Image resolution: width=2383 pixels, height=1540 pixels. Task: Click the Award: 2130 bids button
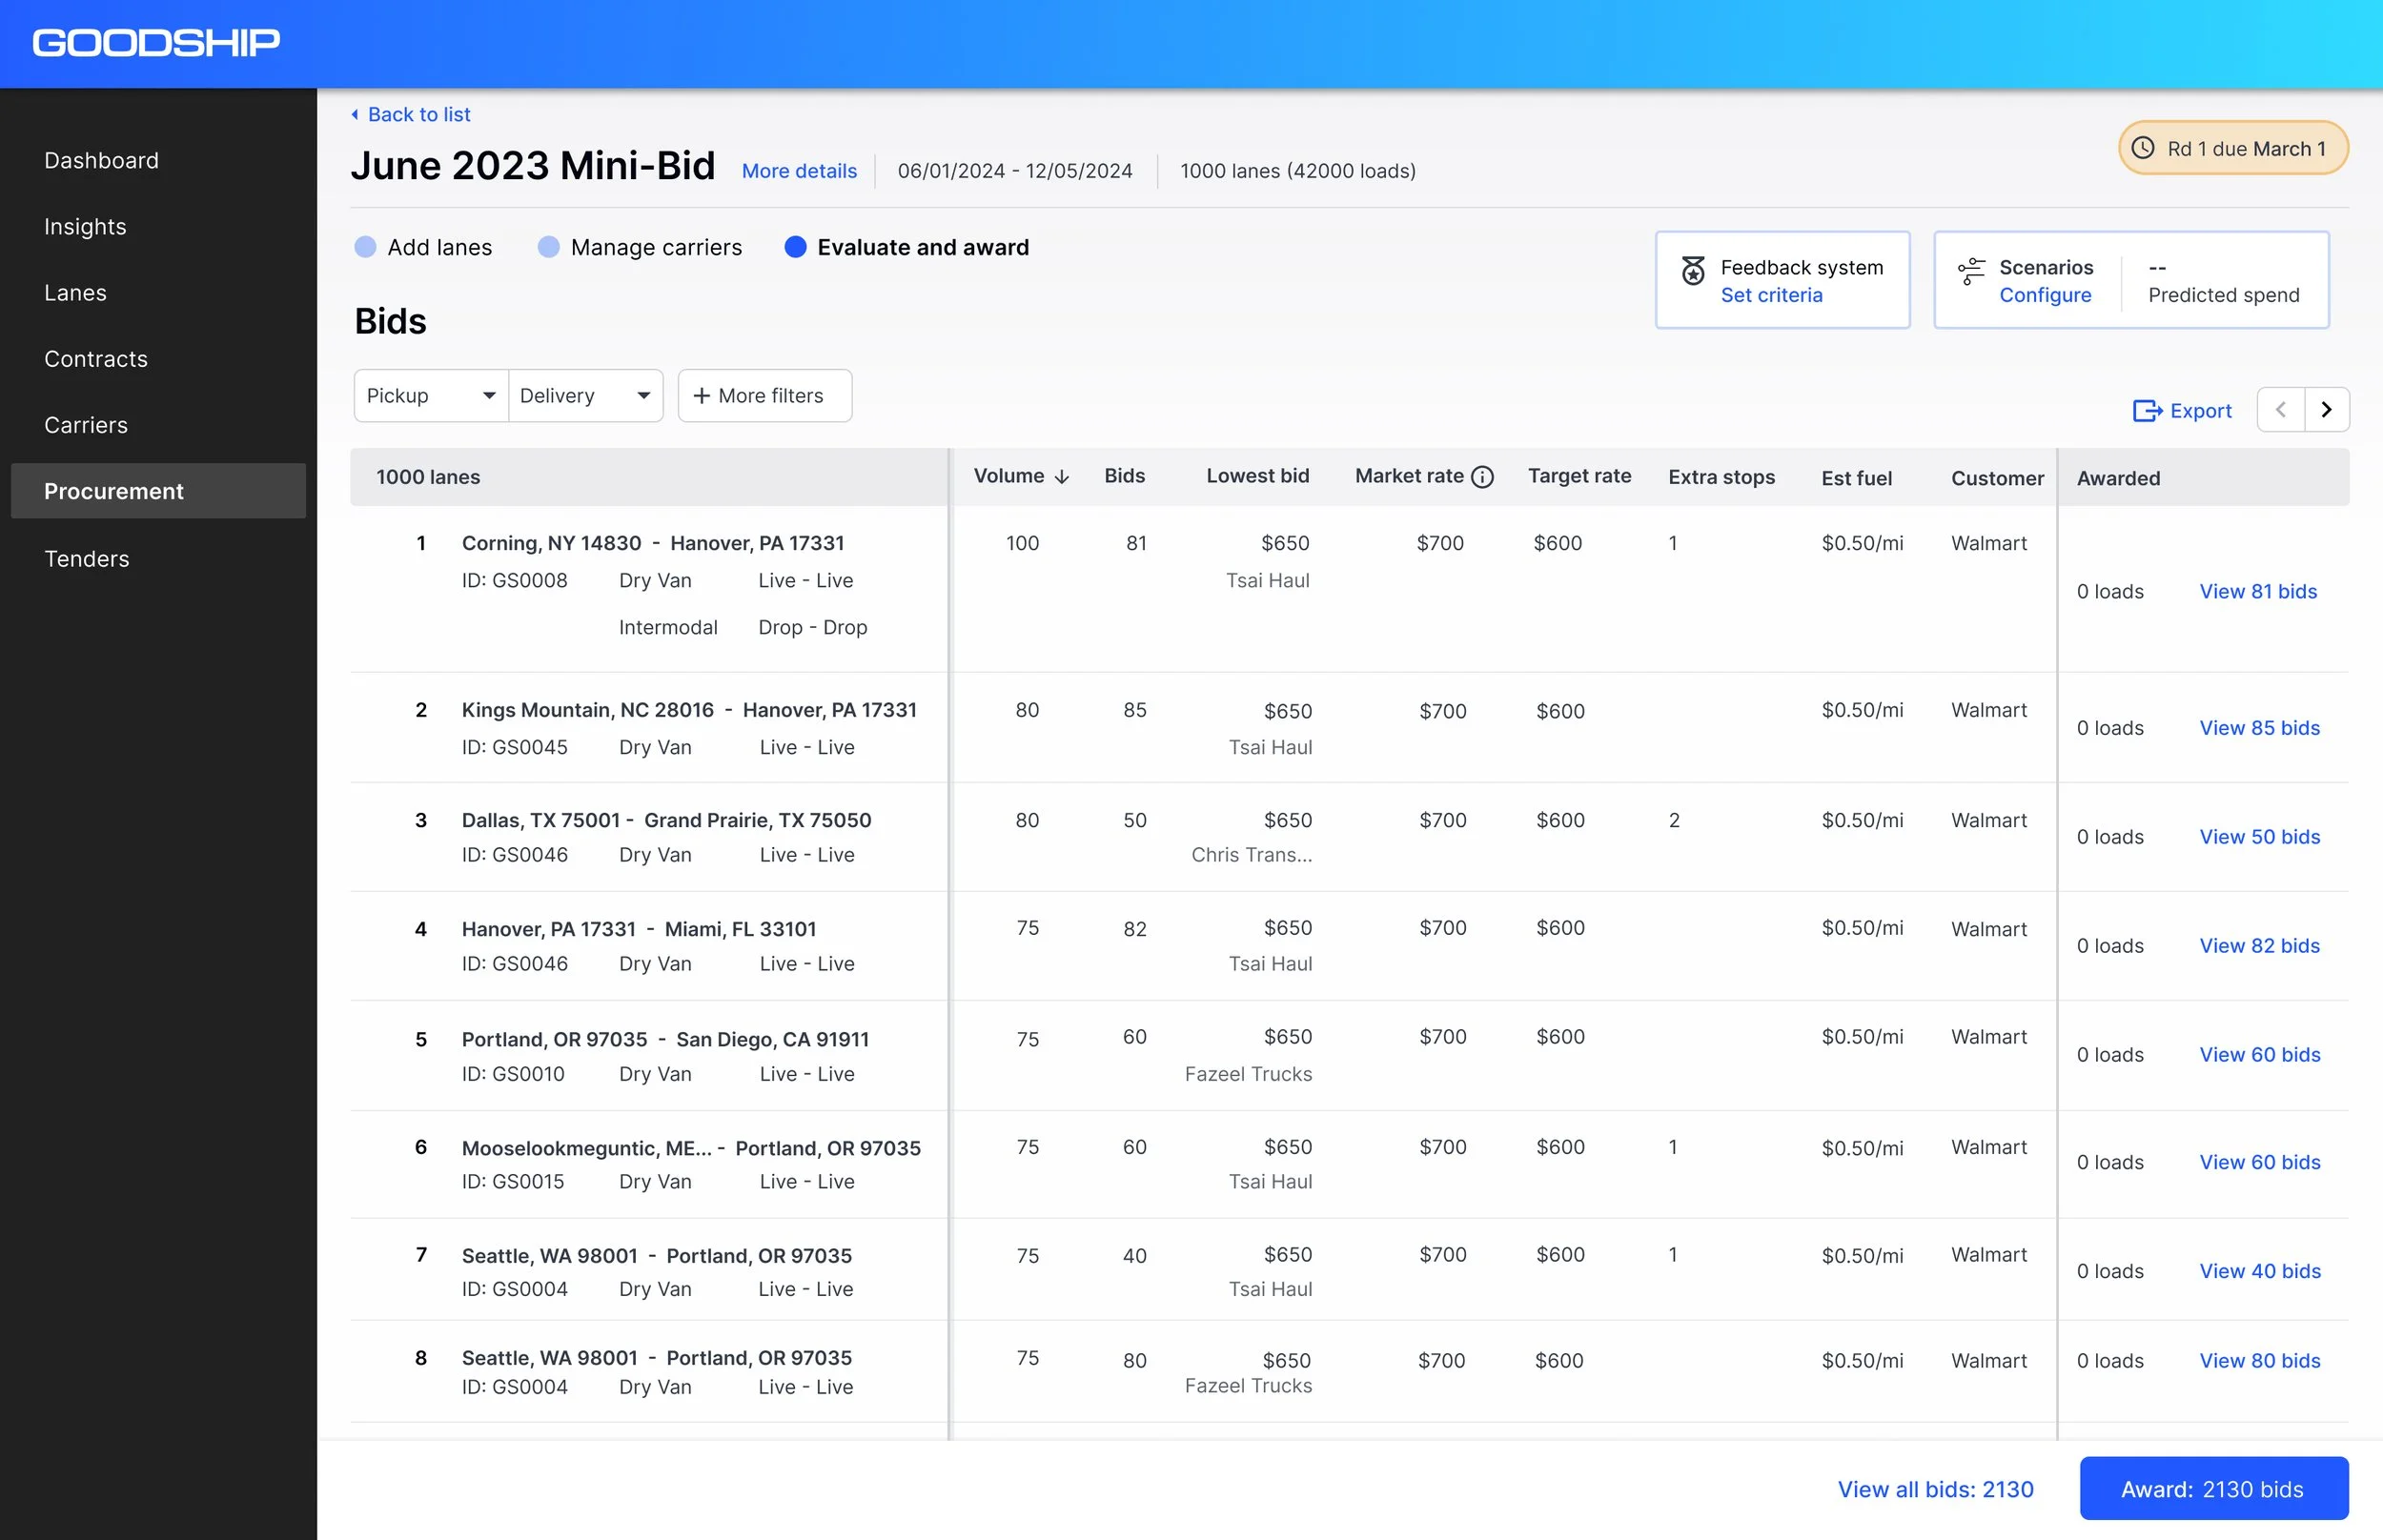tap(2213, 1488)
